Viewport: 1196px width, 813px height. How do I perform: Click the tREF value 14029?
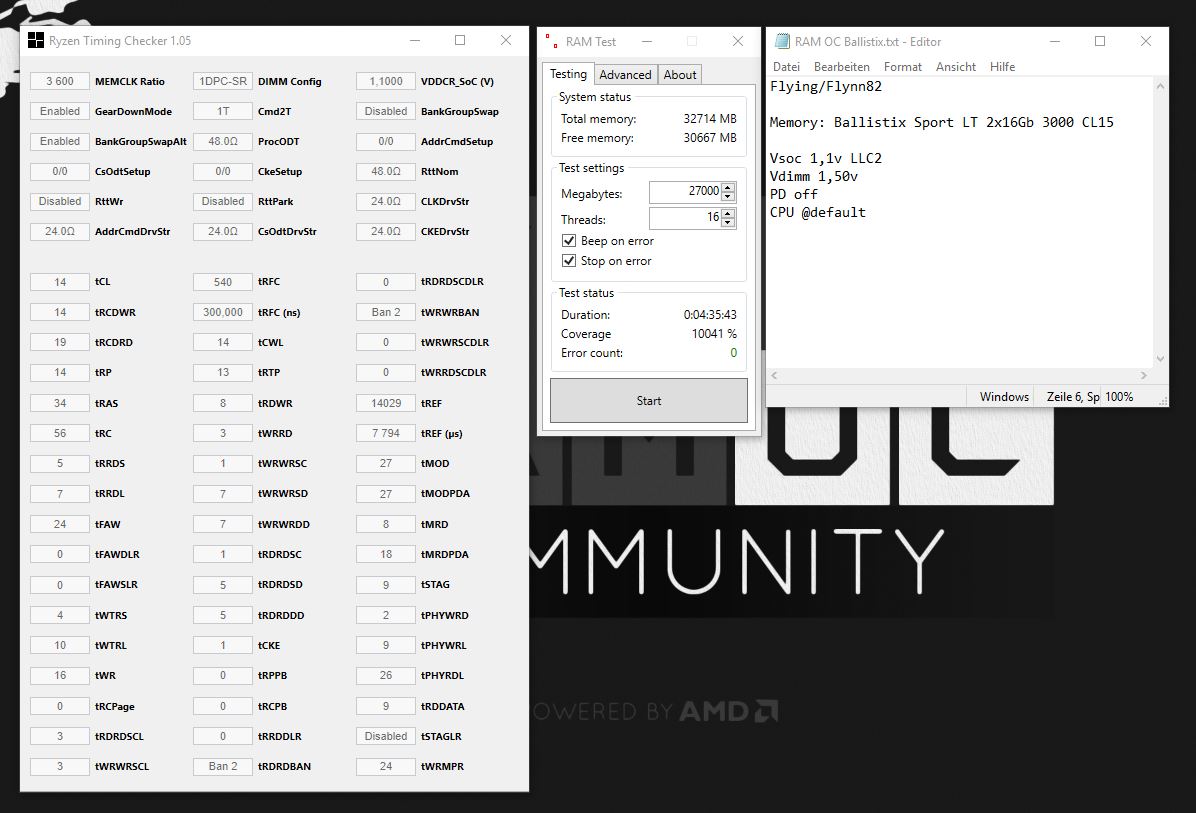(386, 403)
